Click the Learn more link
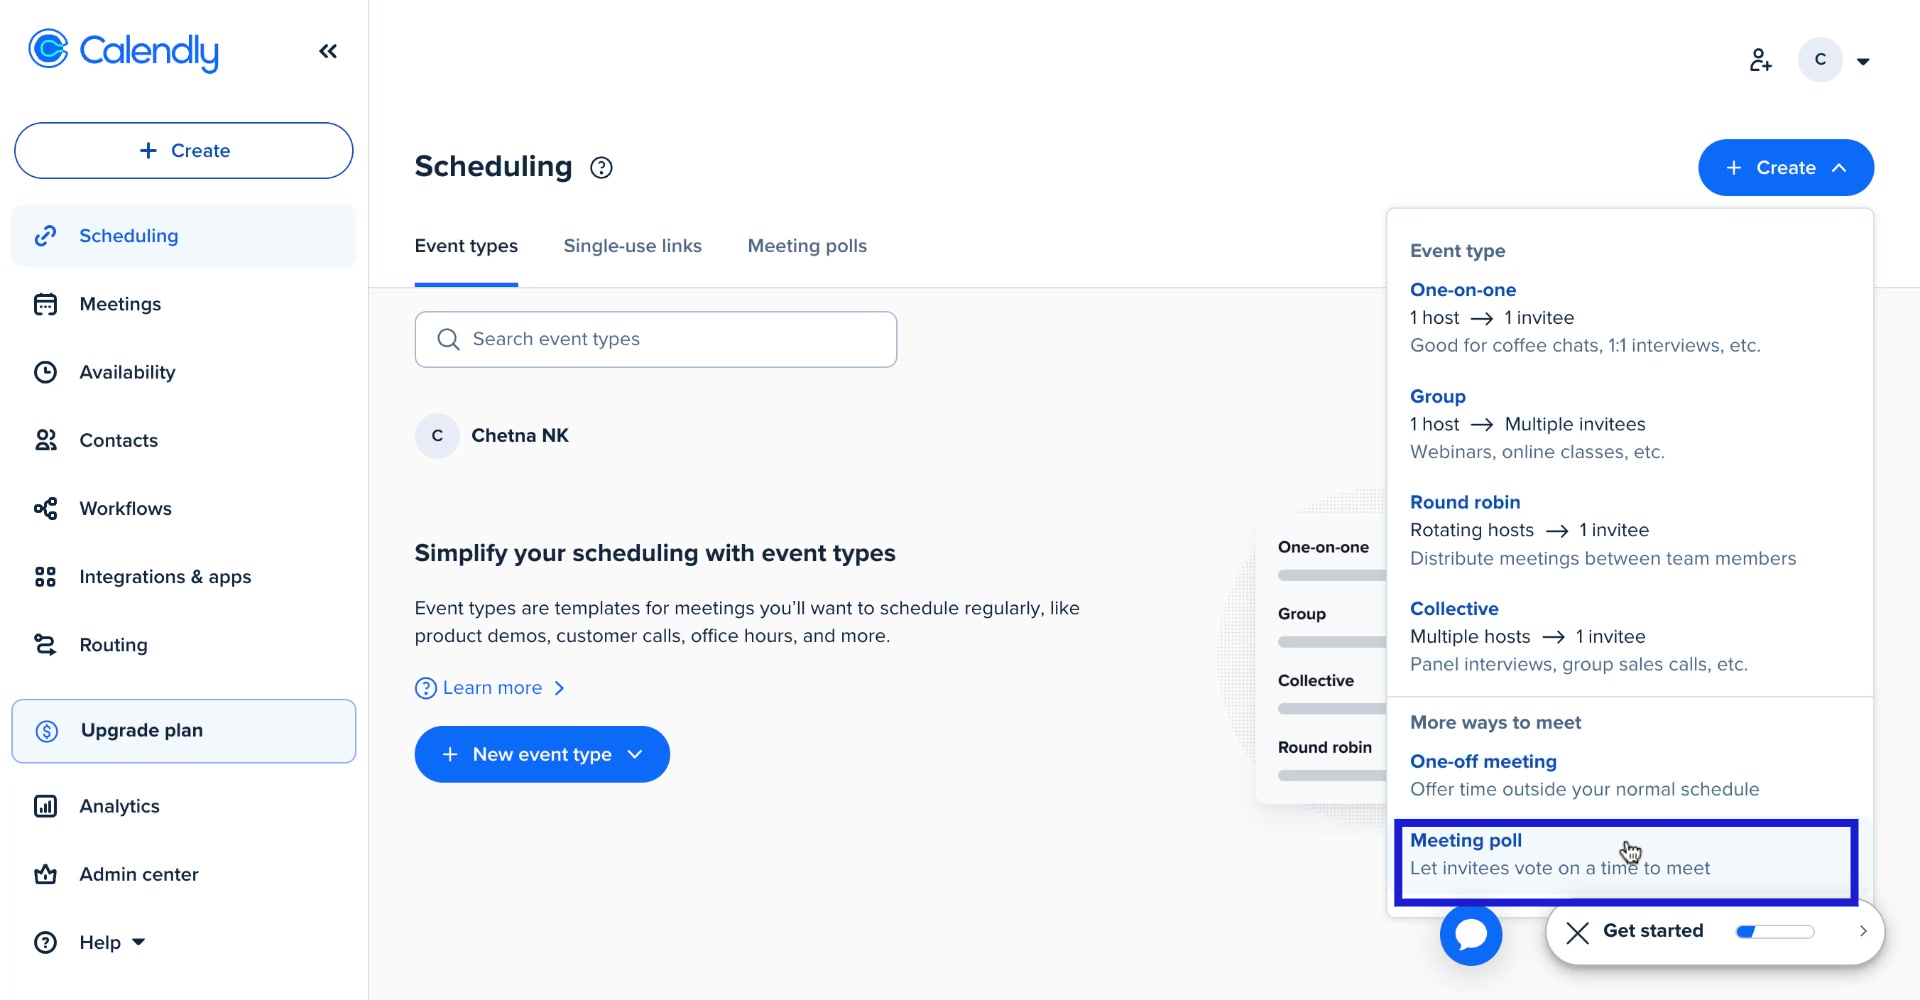1920x1000 pixels. (491, 688)
